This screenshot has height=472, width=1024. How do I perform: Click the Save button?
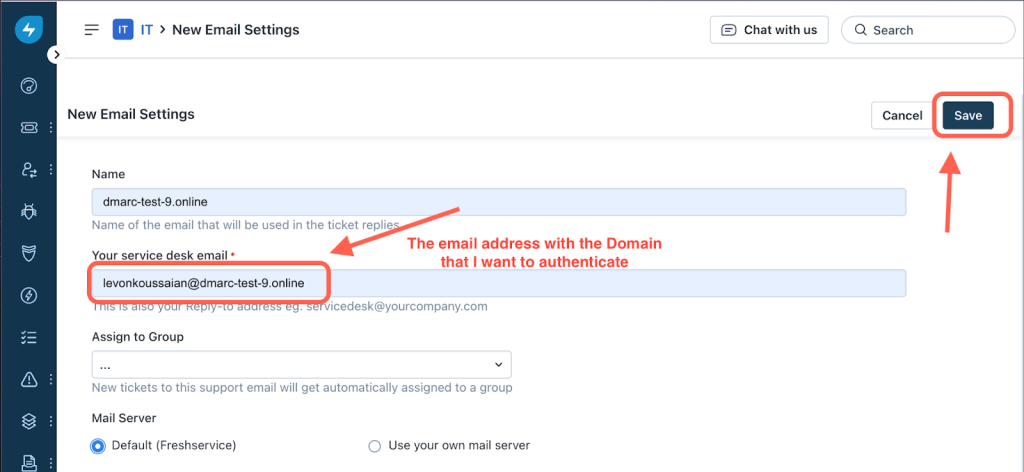967,115
